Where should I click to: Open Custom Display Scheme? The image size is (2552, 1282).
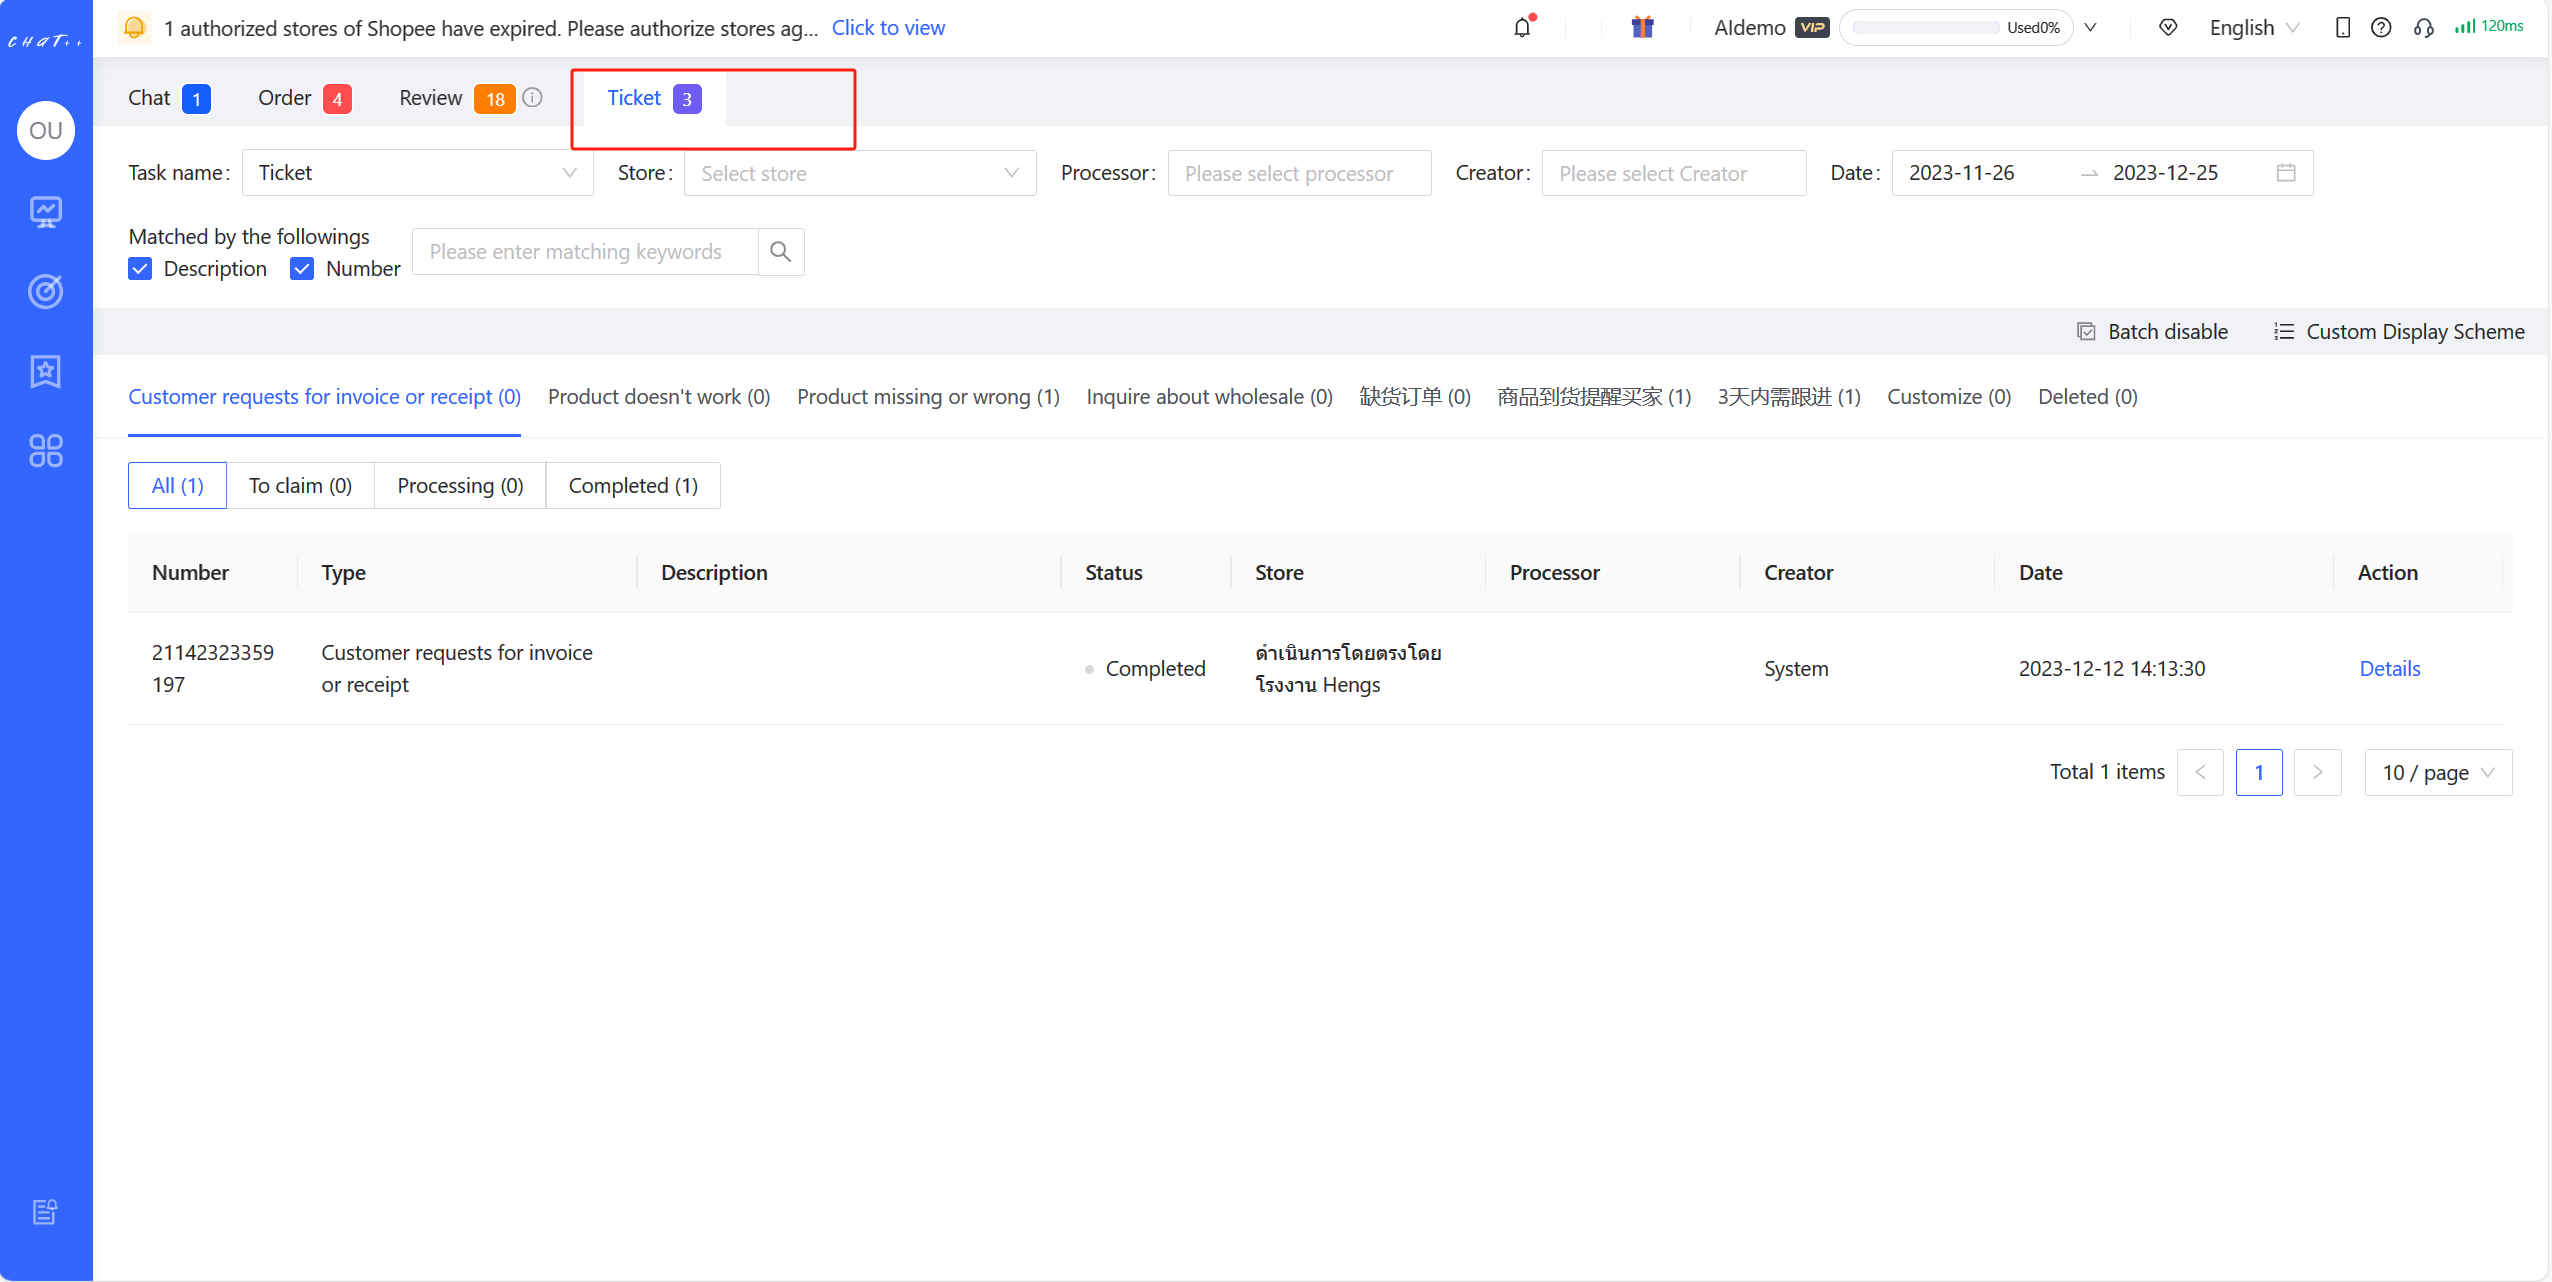coord(2399,332)
